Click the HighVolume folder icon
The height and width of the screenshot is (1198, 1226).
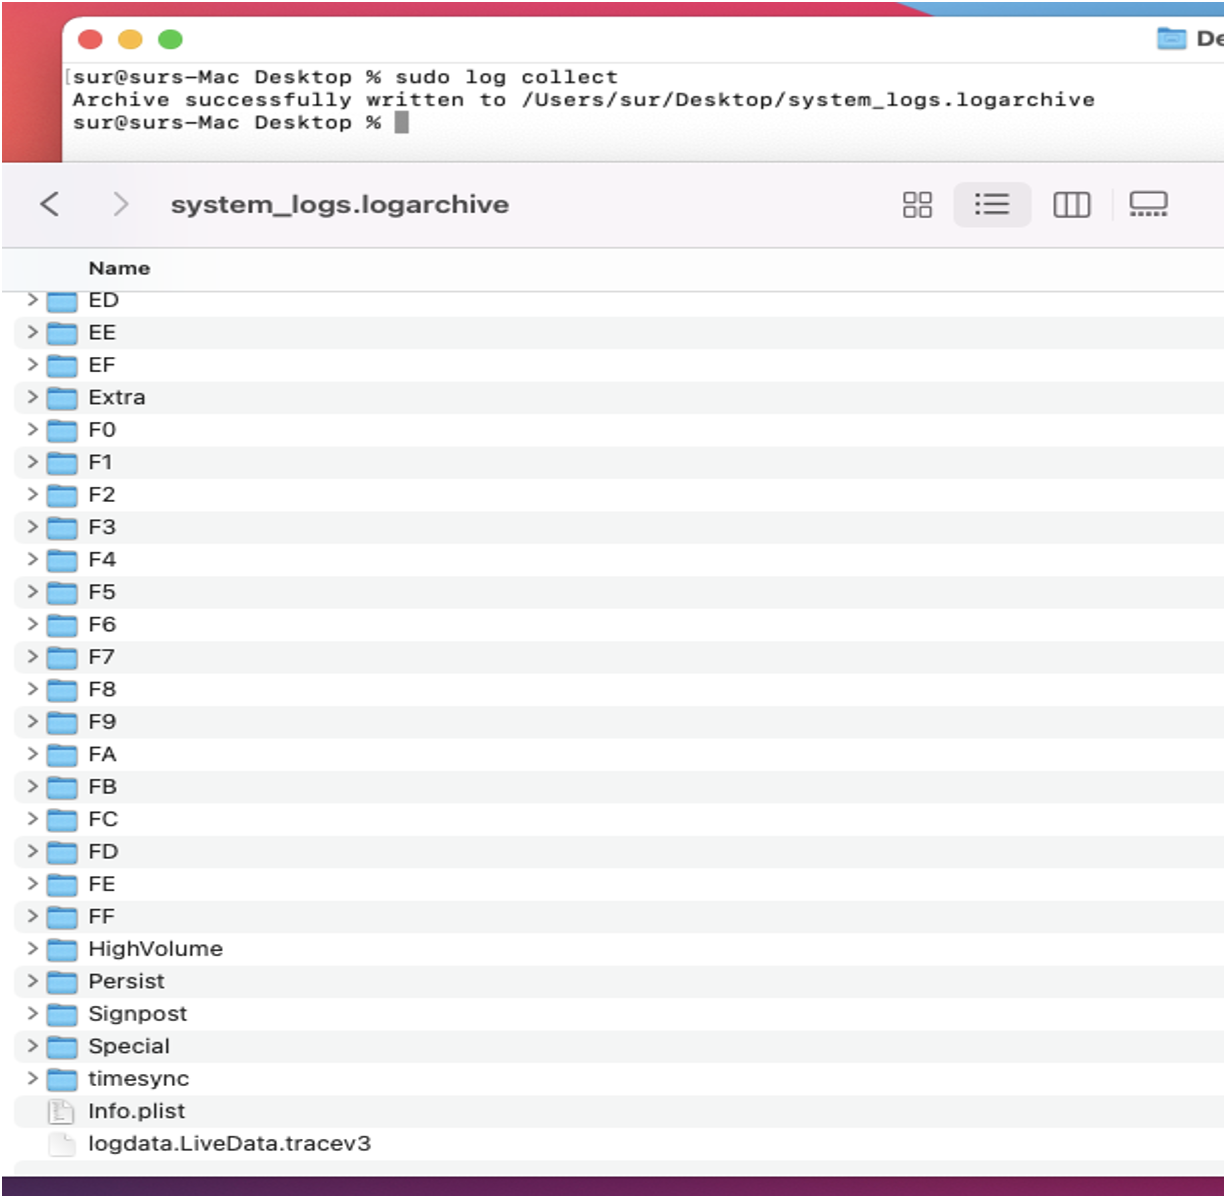click(62, 949)
